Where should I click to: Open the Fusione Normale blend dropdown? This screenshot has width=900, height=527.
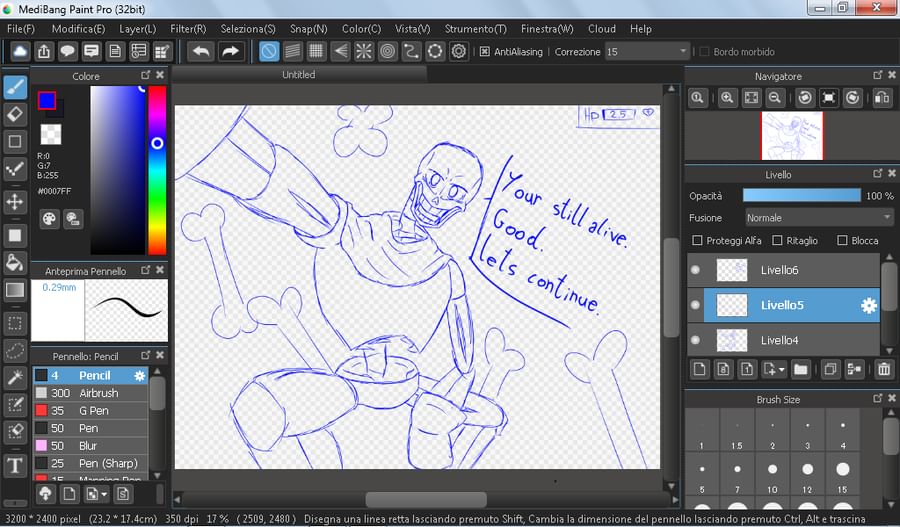pos(818,218)
